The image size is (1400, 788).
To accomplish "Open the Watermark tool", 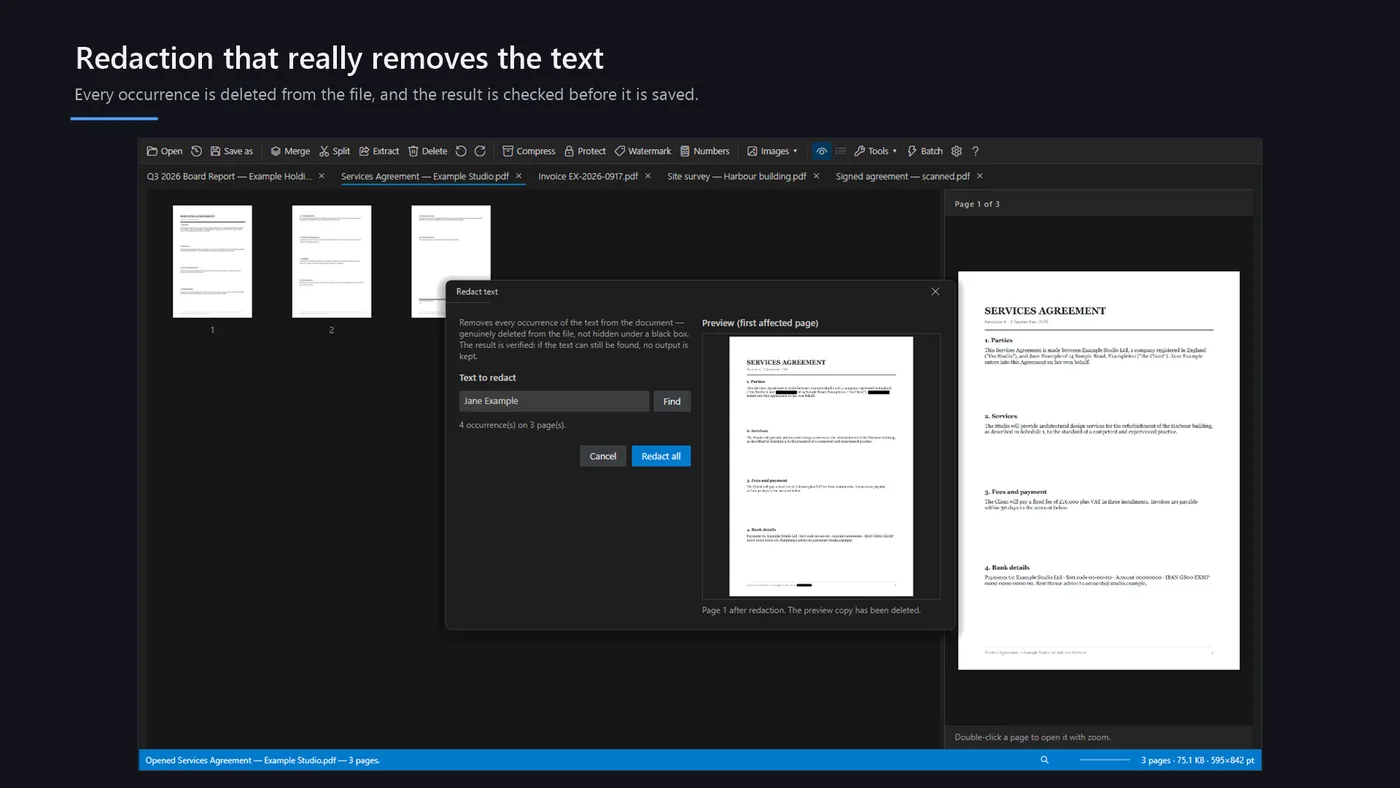I will pos(643,151).
